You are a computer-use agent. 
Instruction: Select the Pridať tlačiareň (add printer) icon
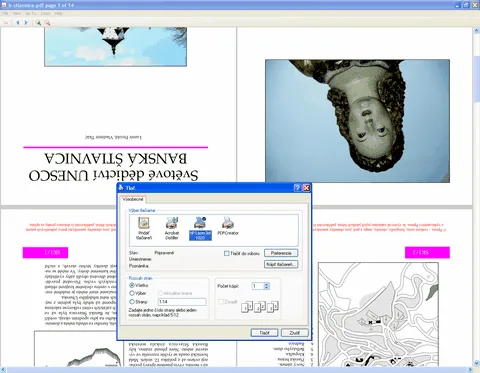pyautogui.click(x=144, y=228)
